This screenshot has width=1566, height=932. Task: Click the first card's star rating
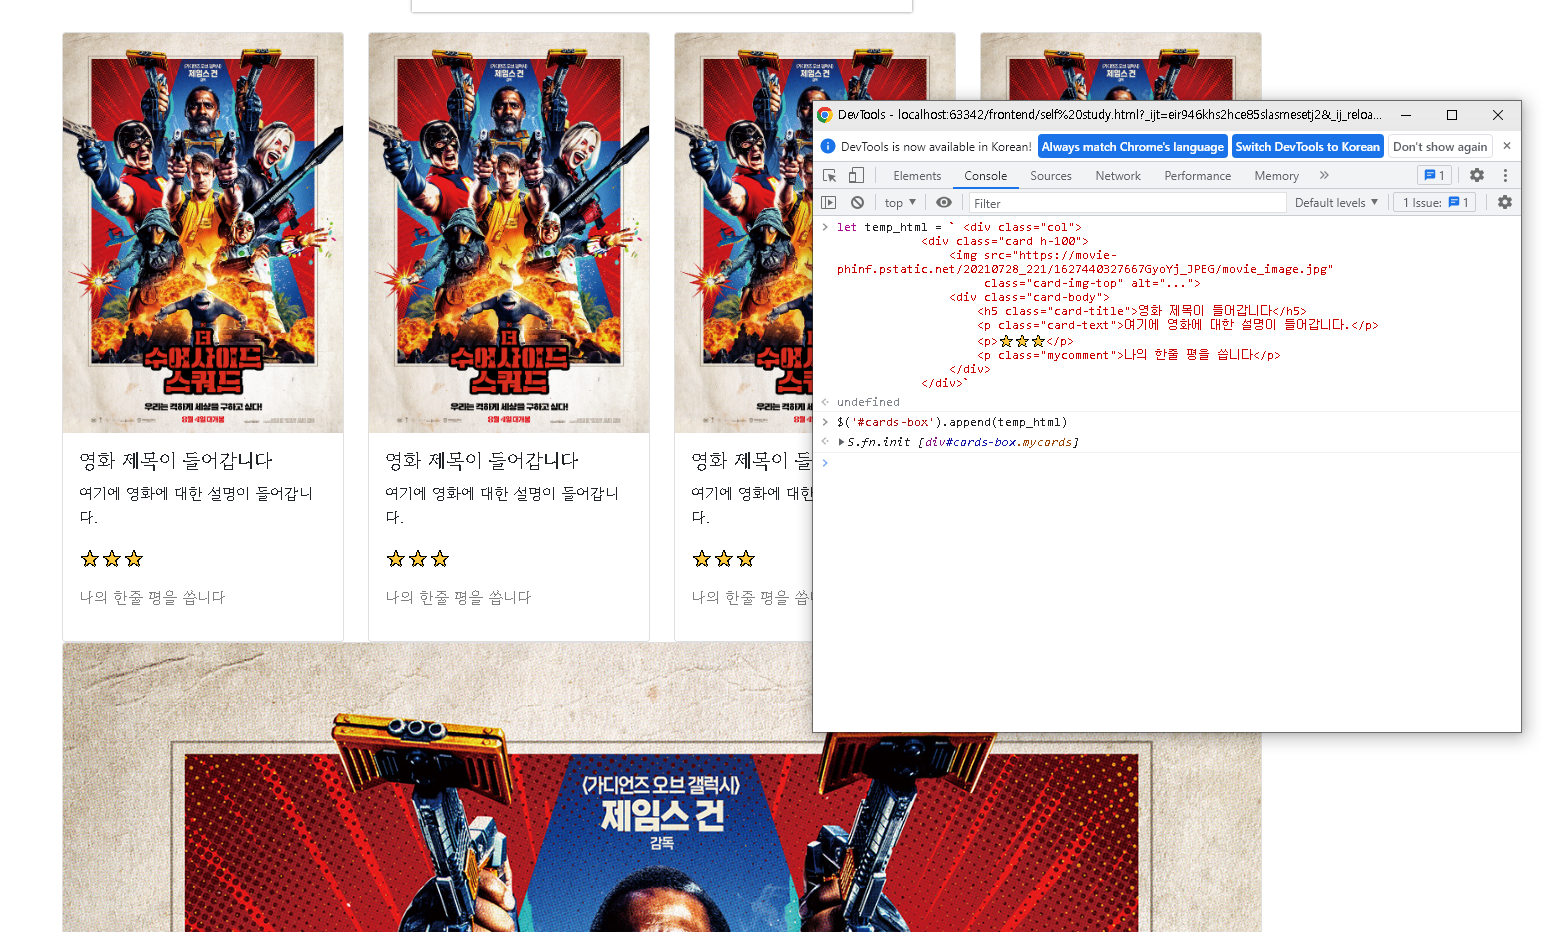(x=112, y=559)
